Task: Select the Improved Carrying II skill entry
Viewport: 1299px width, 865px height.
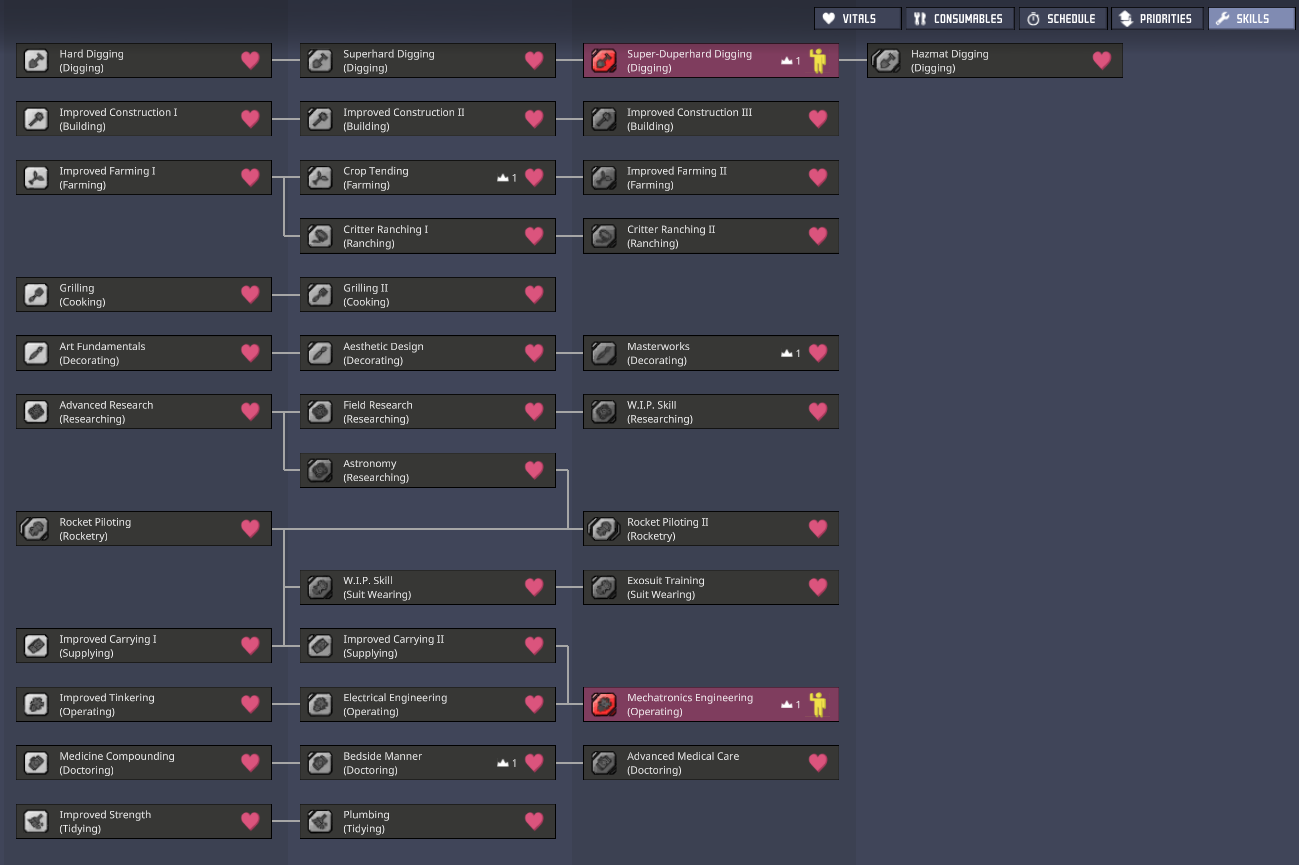Action: click(x=428, y=646)
